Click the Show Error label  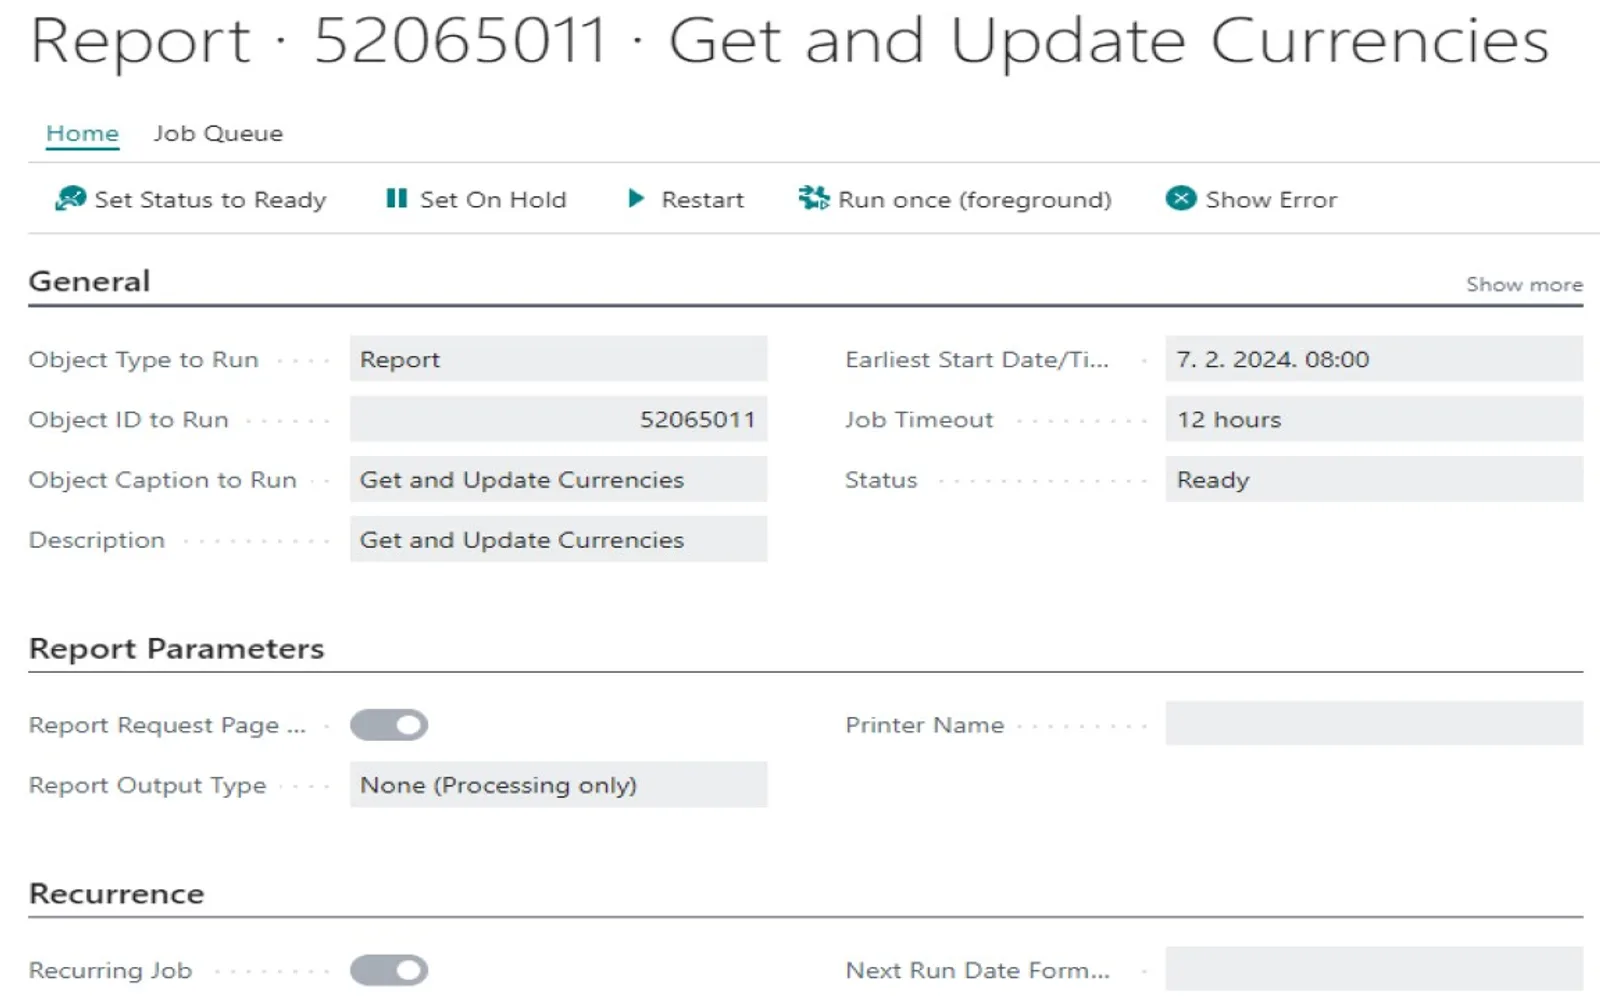coord(1271,200)
